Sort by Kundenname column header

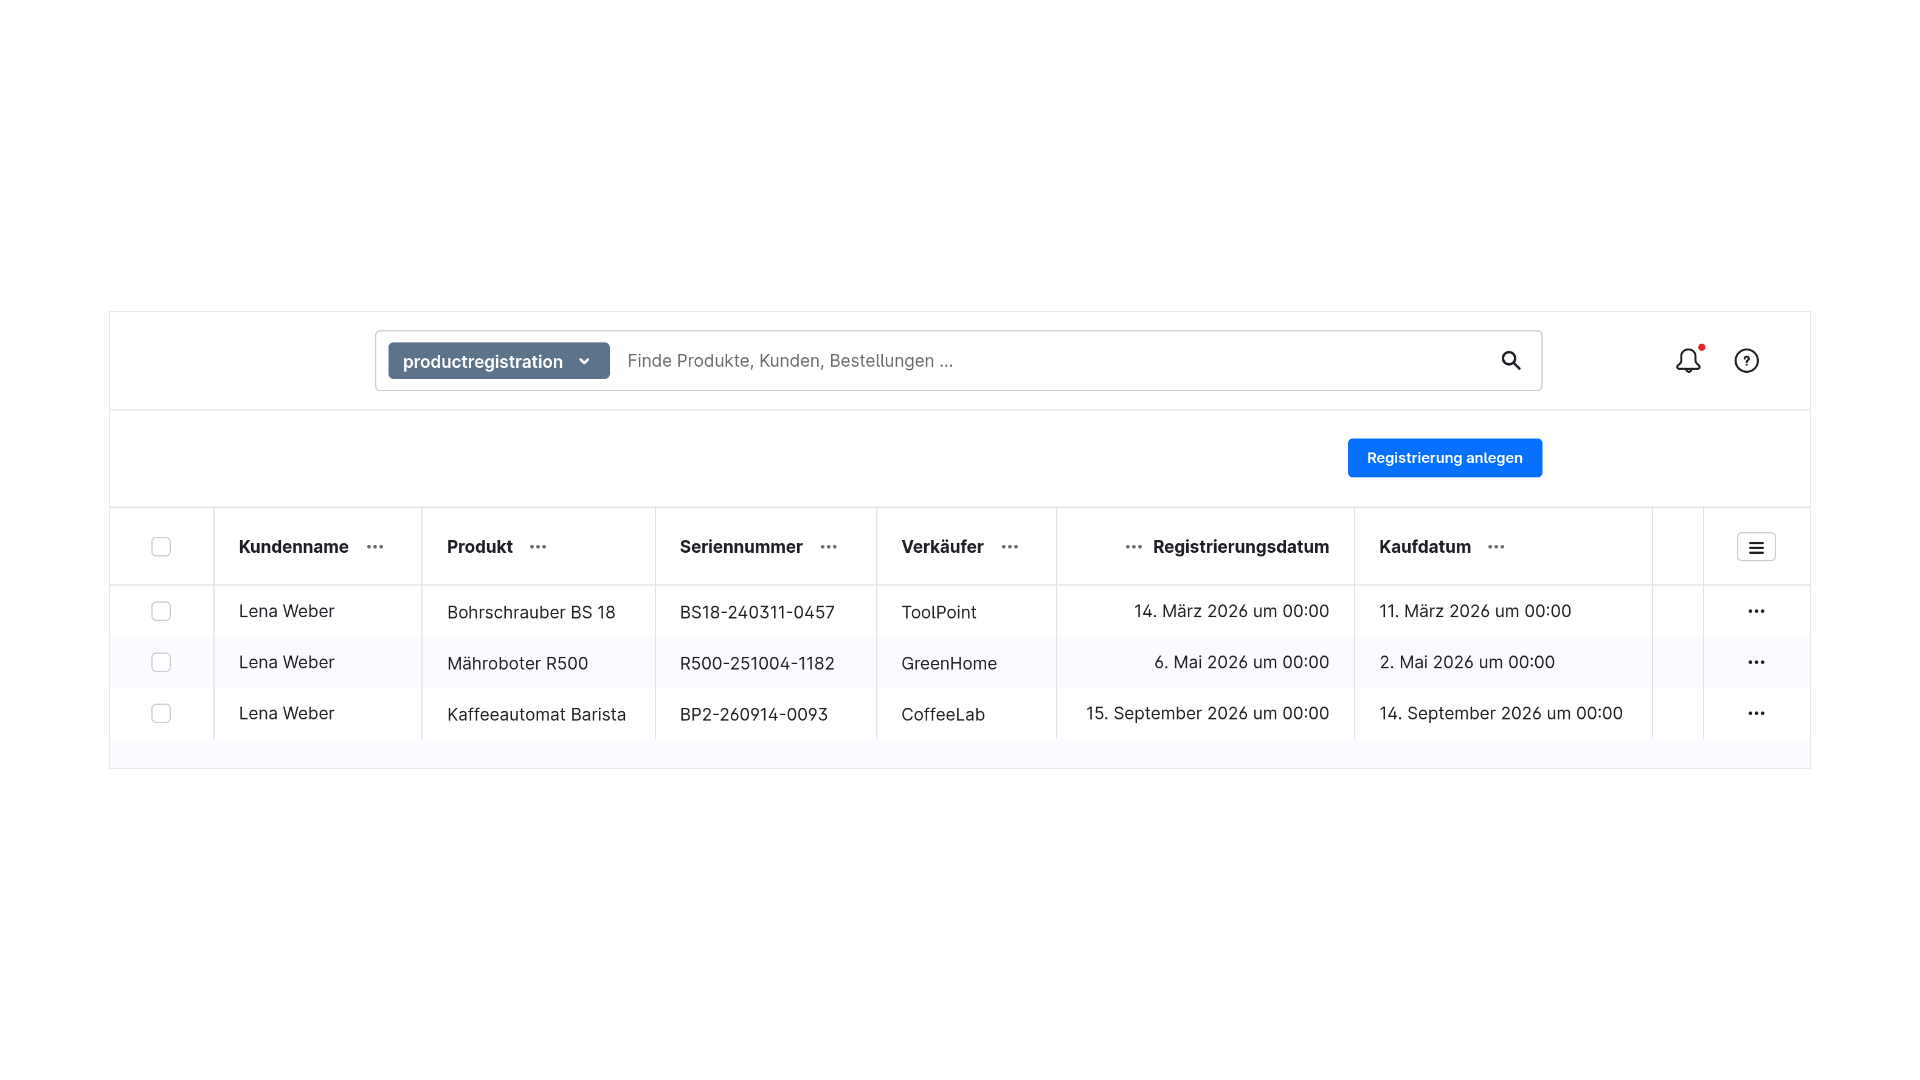294,547
